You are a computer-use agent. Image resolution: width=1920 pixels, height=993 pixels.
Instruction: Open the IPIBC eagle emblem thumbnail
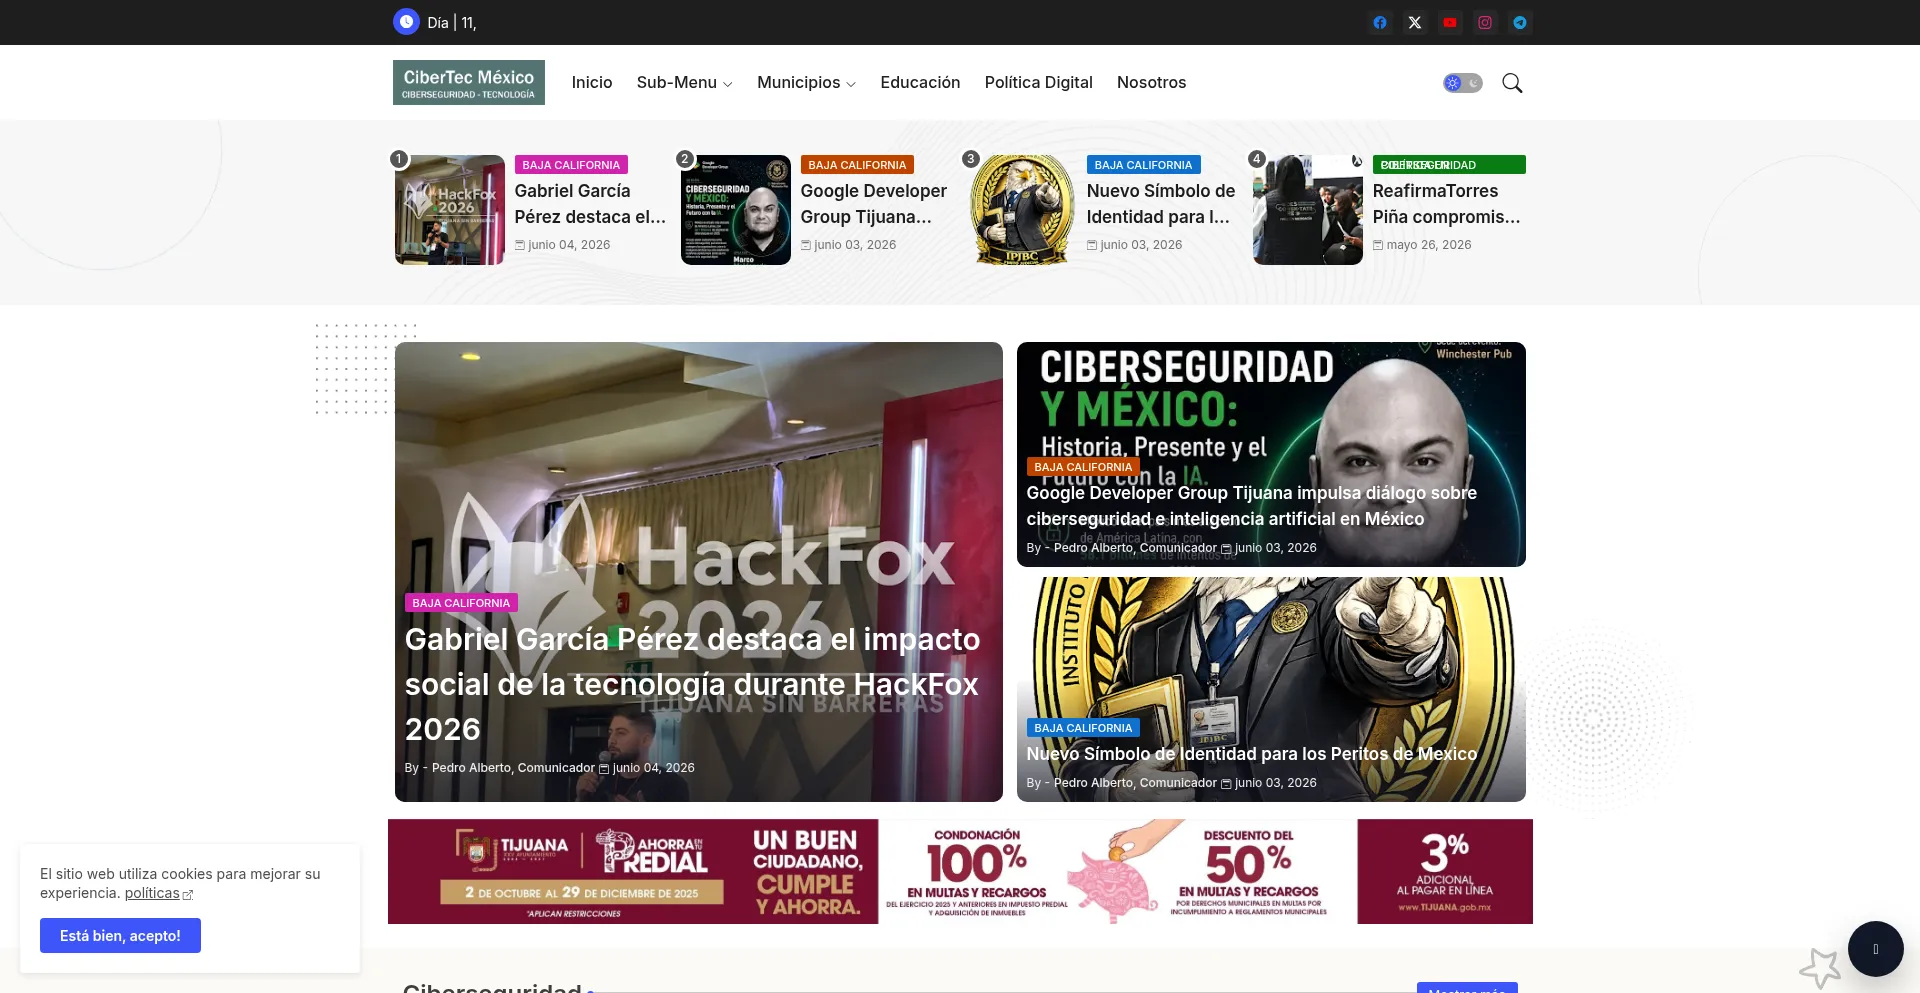tap(1022, 210)
